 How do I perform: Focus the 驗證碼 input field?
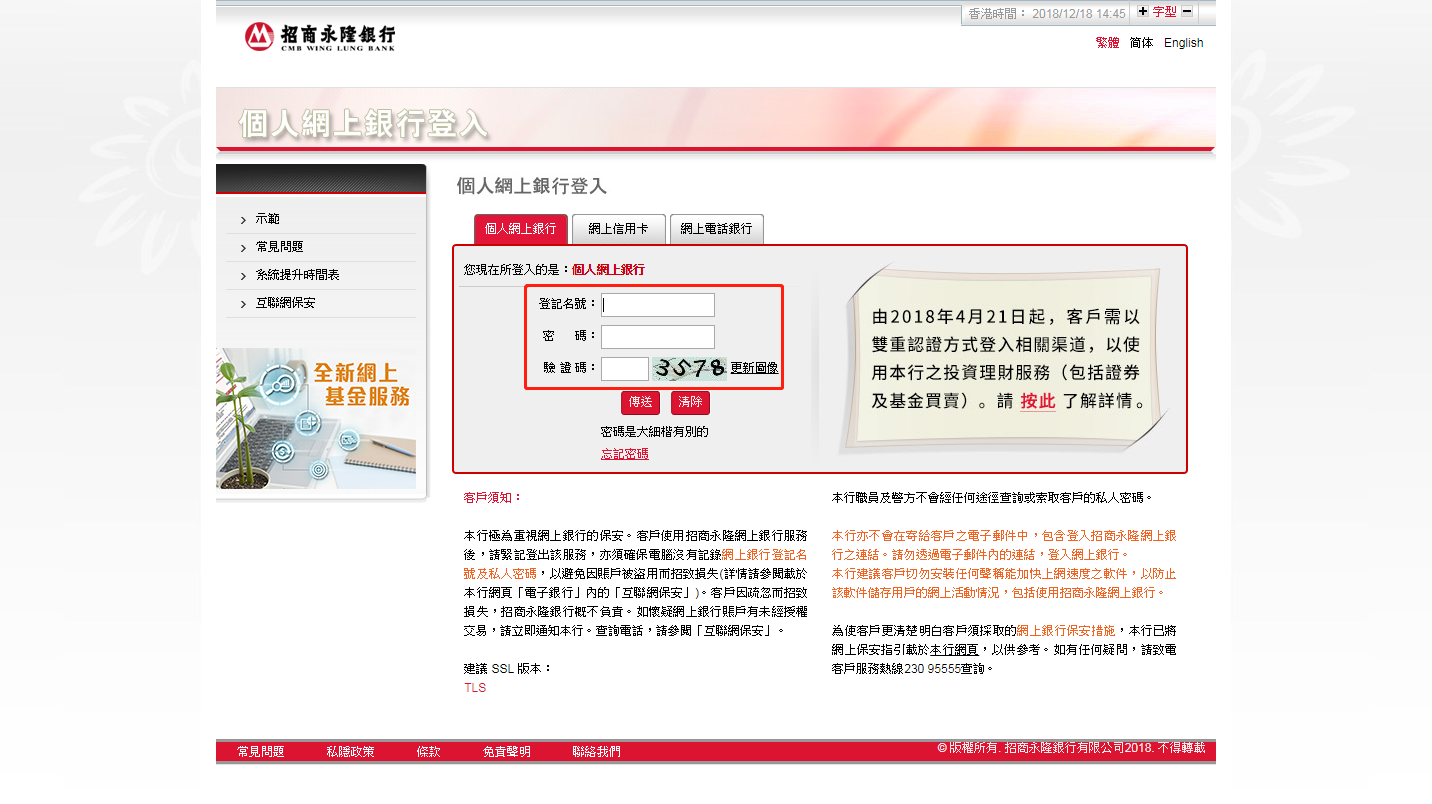(625, 369)
